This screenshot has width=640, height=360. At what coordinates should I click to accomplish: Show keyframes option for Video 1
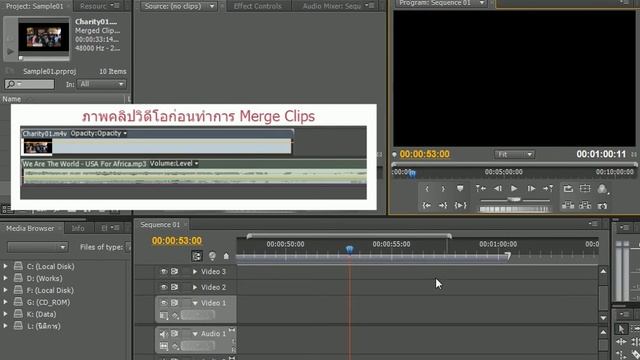coord(176,316)
